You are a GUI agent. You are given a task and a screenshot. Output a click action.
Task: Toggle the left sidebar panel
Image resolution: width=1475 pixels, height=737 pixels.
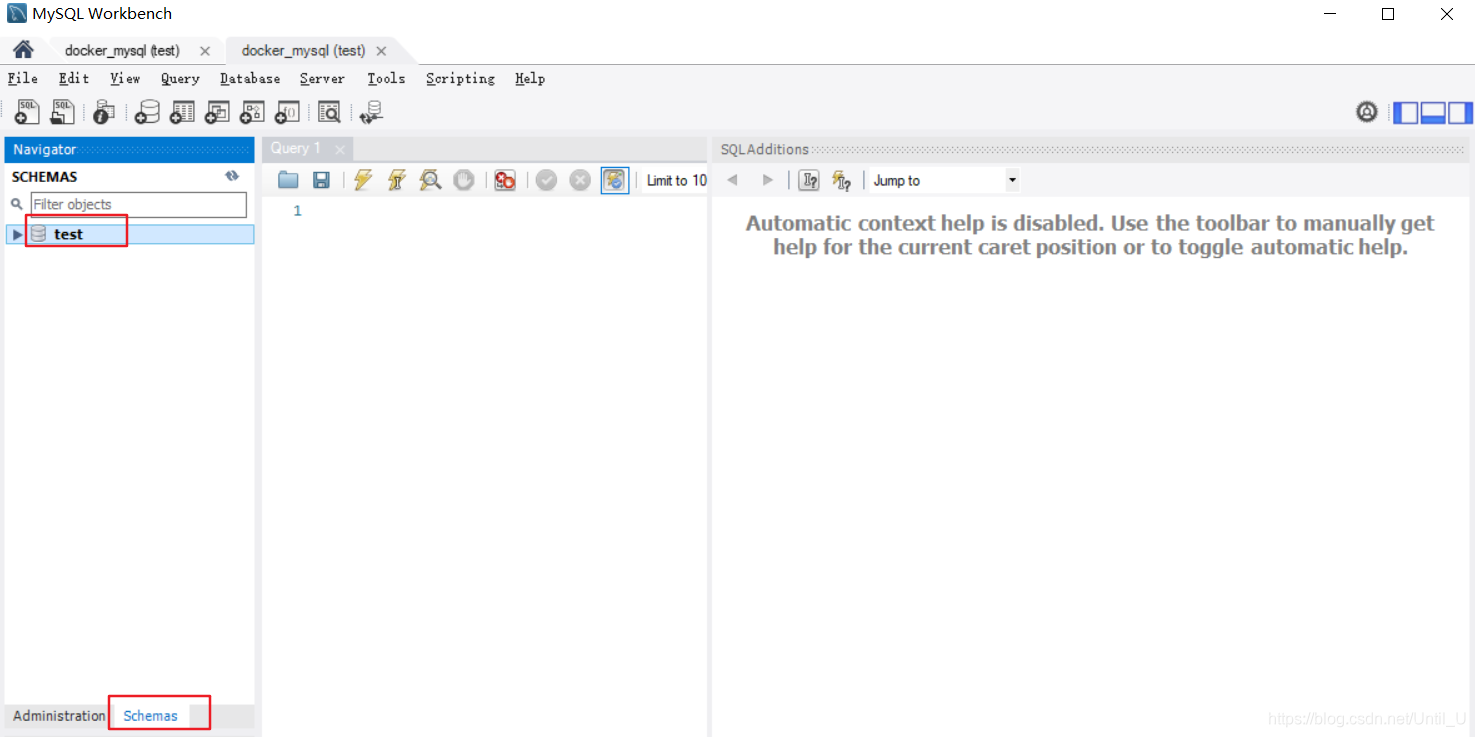tap(1406, 113)
